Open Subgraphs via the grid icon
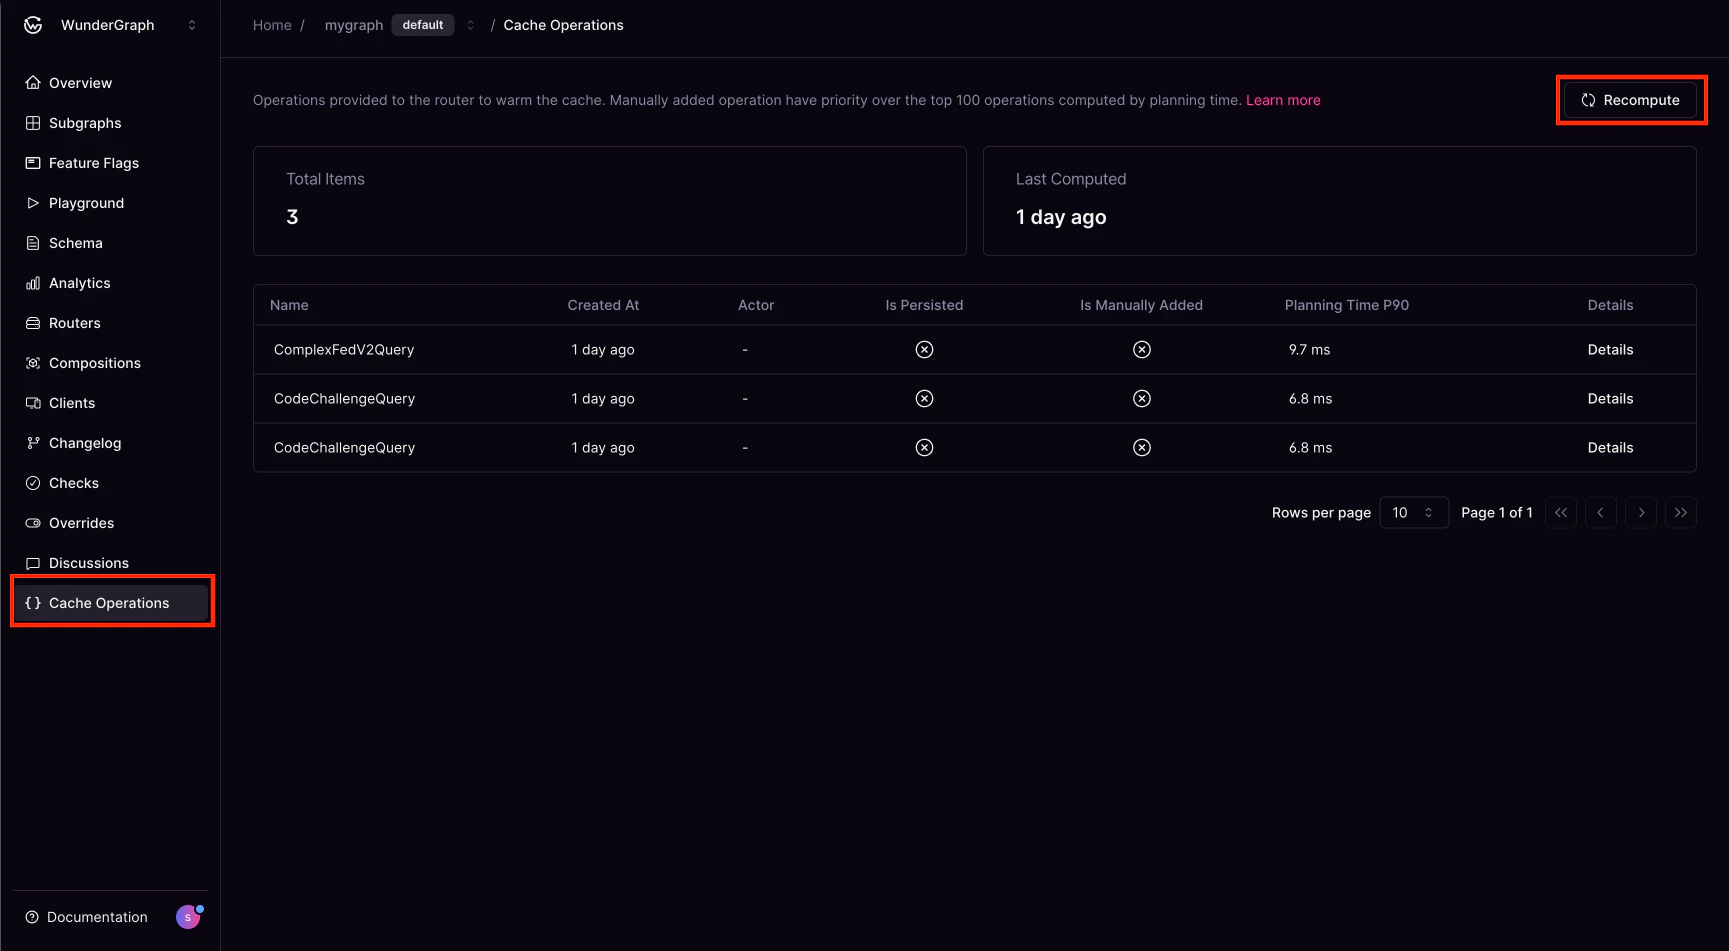Viewport: 1729px width, 951px height. pyautogui.click(x=33, y=123)
